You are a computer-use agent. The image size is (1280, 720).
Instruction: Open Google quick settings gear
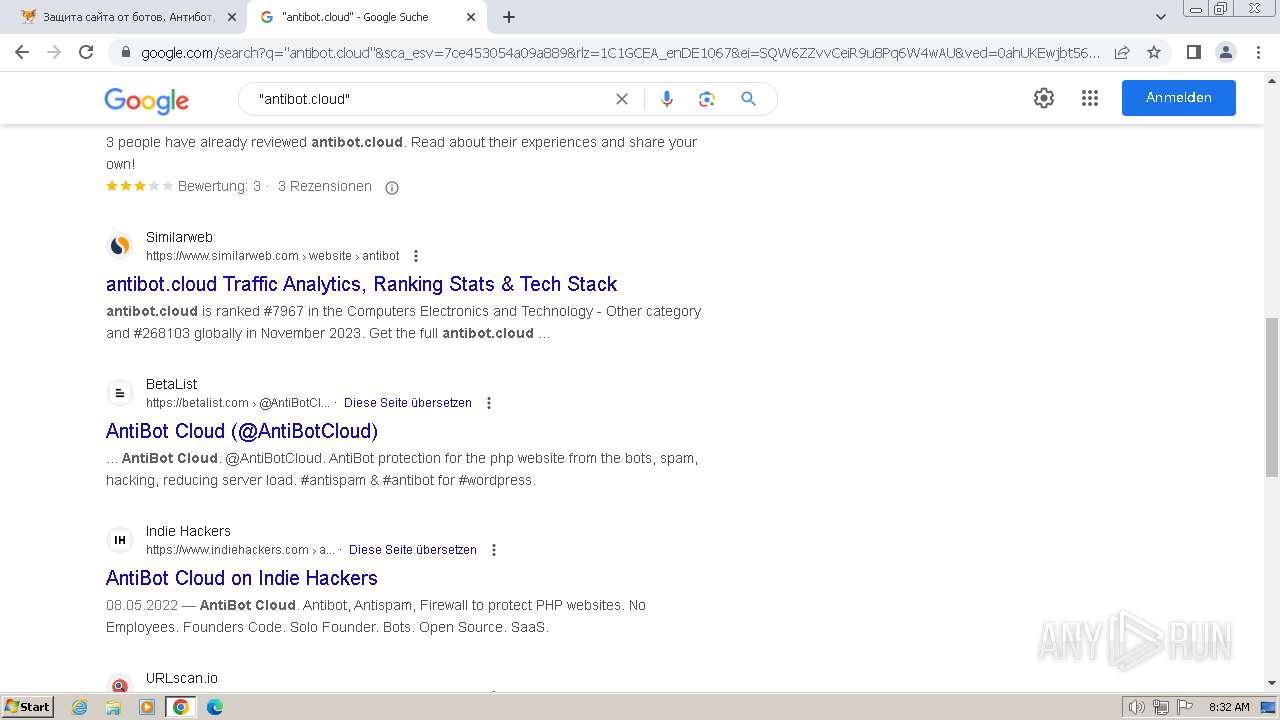point(1044,98)
